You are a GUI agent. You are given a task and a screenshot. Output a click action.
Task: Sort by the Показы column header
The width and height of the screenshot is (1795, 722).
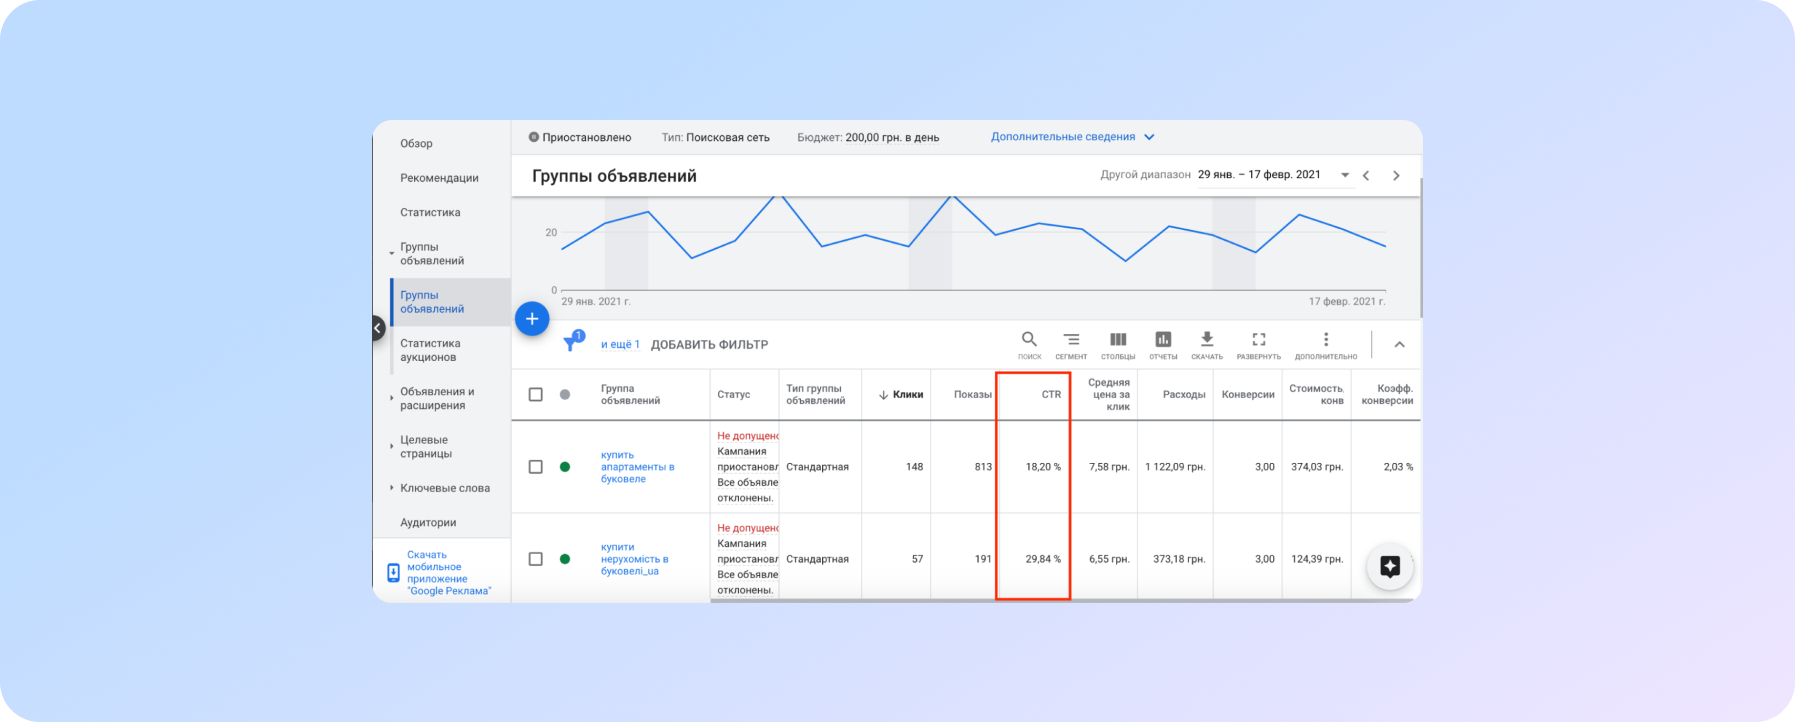click(x=972, y=395)
